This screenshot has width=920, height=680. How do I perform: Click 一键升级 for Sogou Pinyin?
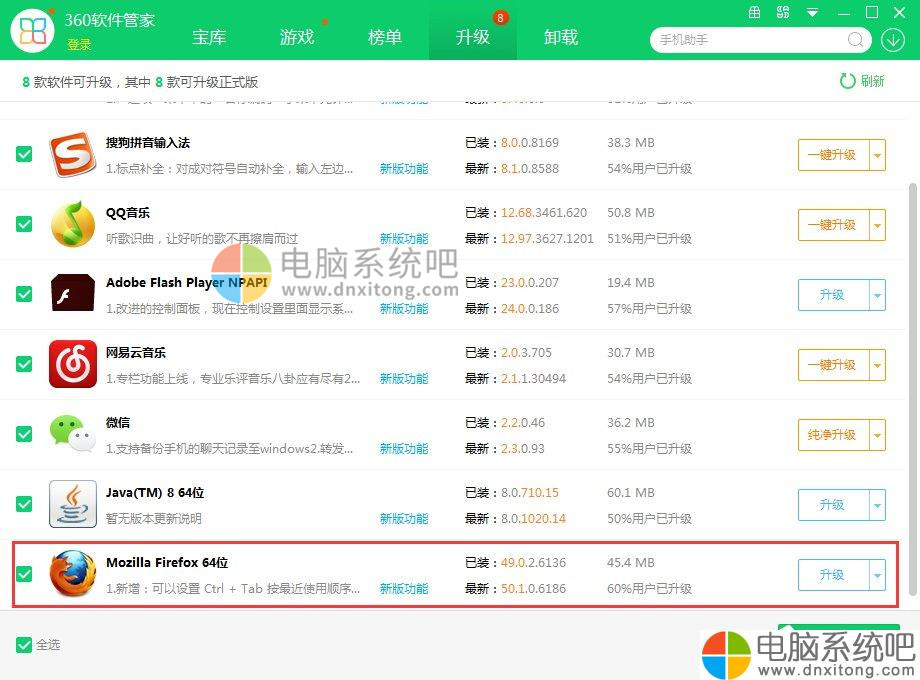(x=833, y=155)
